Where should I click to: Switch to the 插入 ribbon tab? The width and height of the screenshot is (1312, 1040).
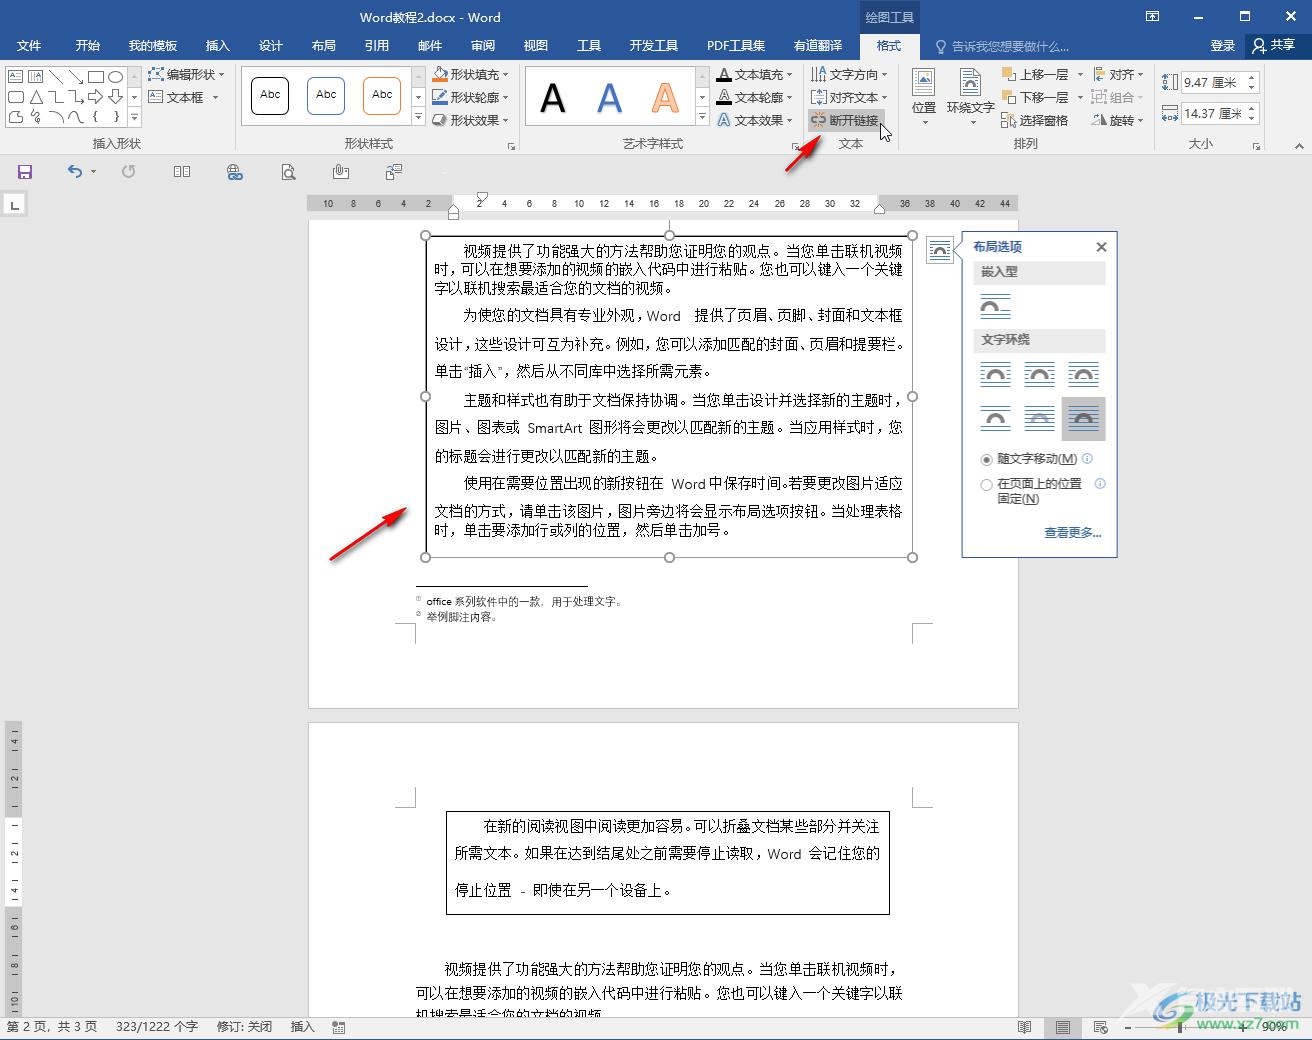pyautogui.click(x=217, y=45)
